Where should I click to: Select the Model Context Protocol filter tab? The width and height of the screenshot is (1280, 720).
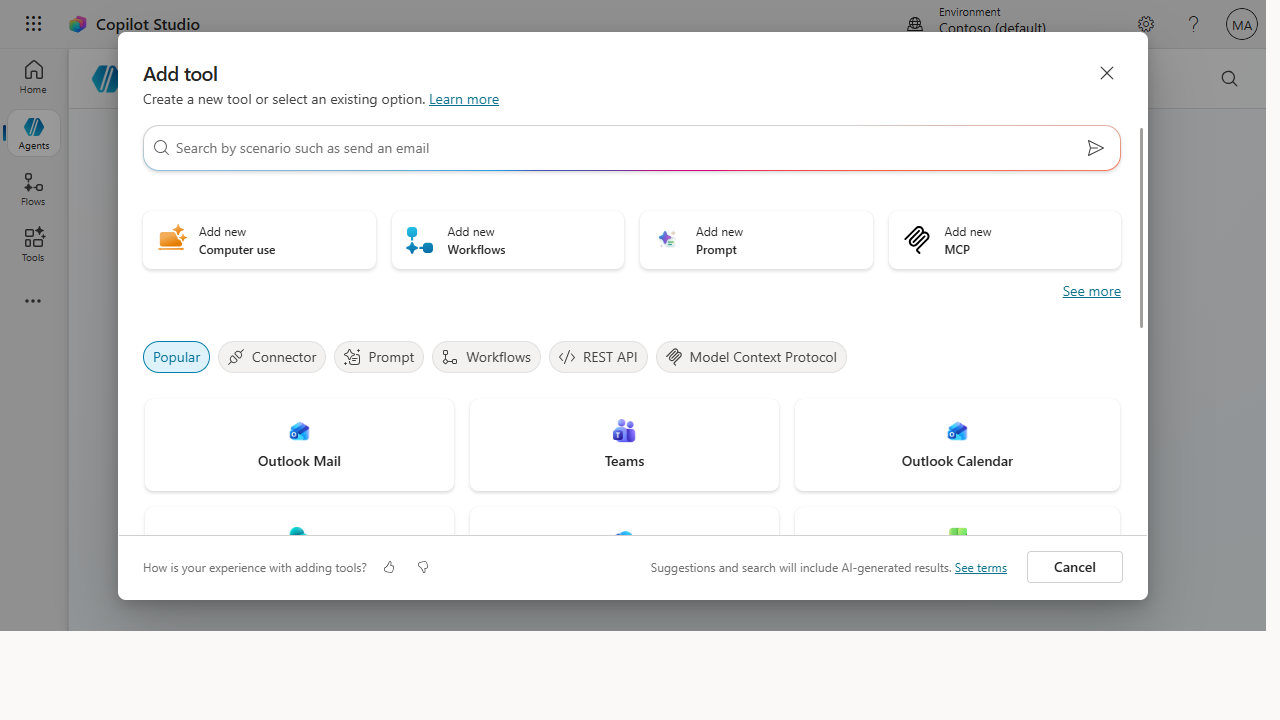coord(751,357)
